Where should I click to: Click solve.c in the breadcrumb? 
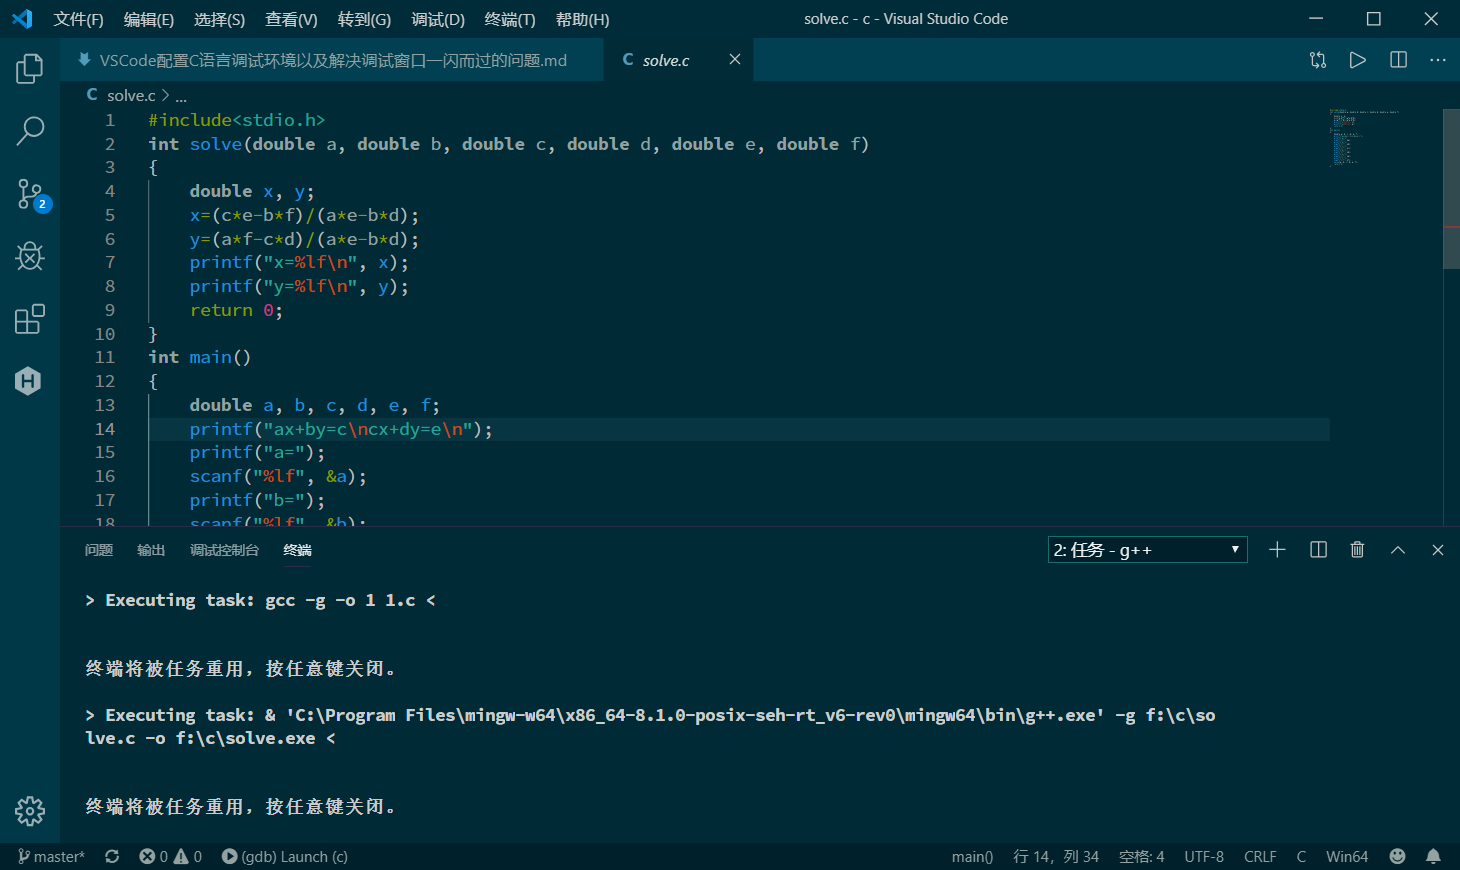click(x=131, y=96)
